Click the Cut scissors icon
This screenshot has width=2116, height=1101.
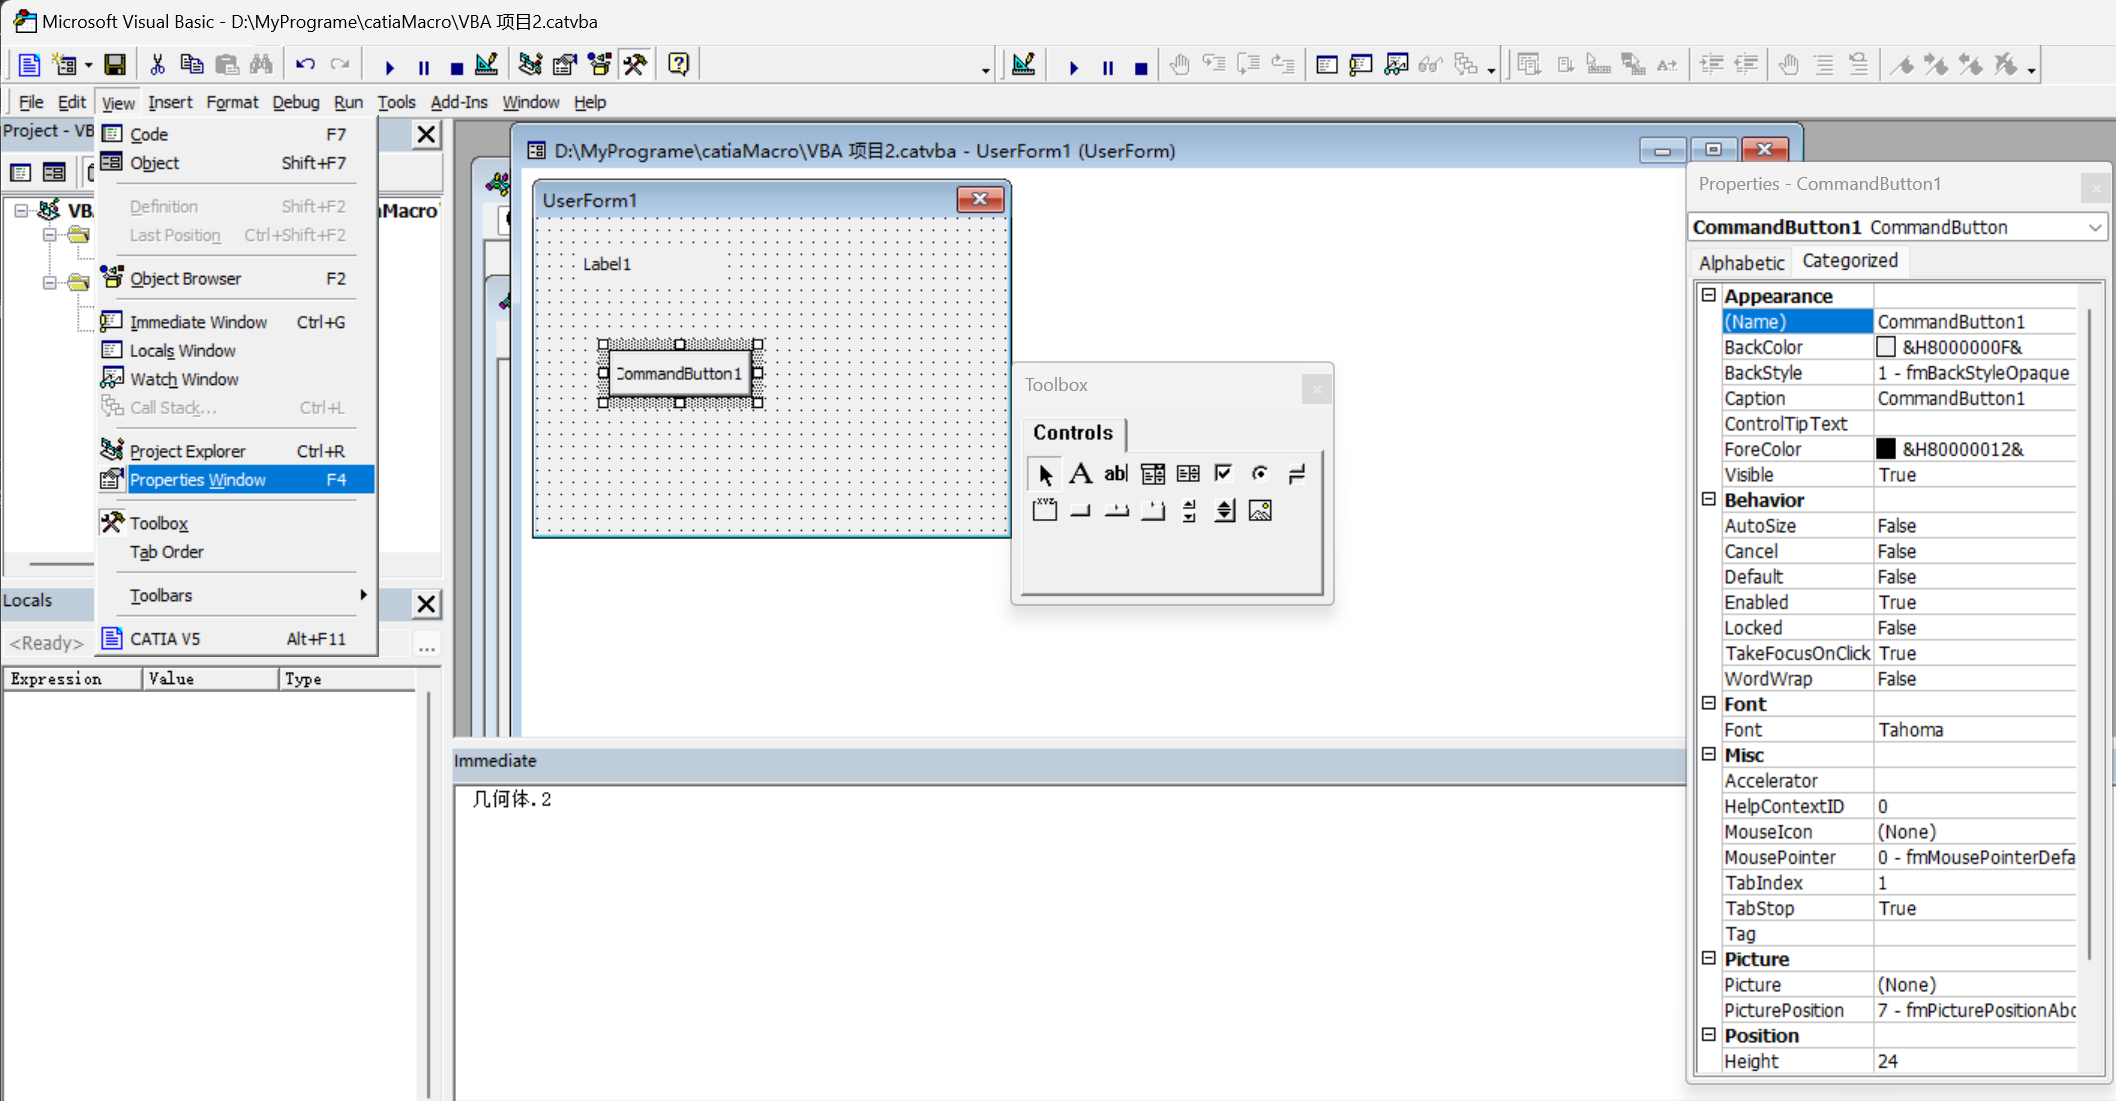[157, 65]
